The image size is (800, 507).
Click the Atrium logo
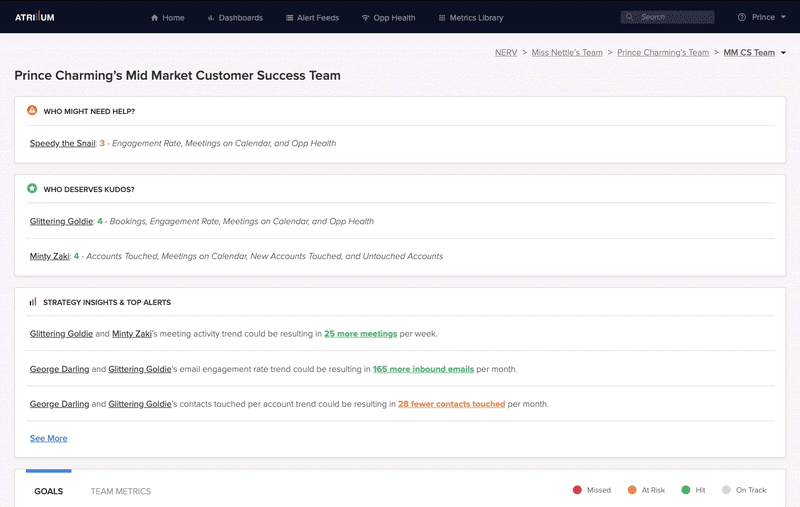pos(34,17)
